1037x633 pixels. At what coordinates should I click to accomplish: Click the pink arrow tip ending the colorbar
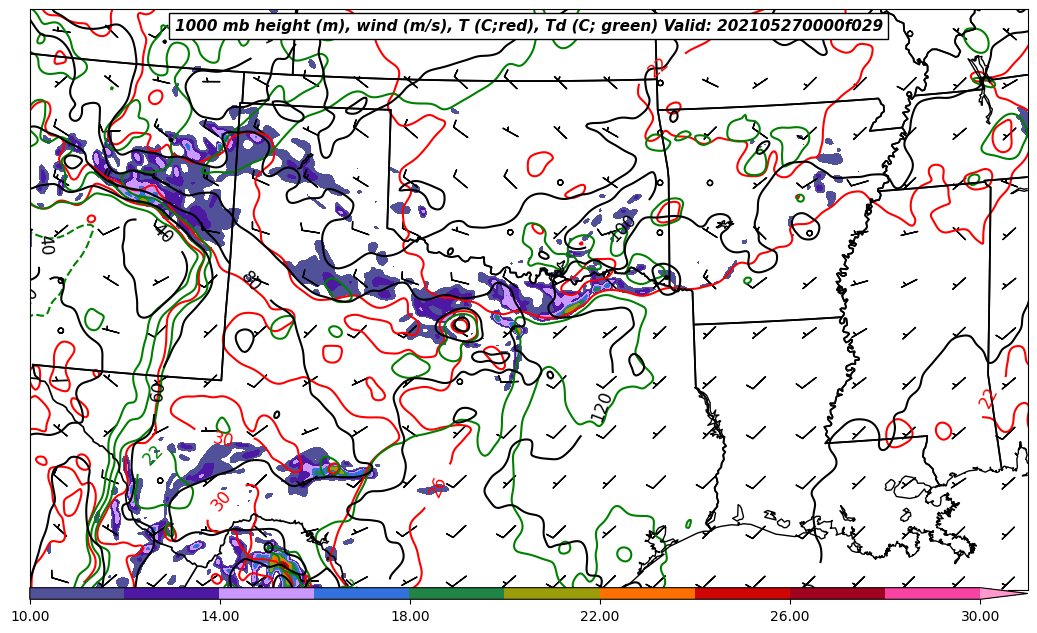[x=1003, y=593]
